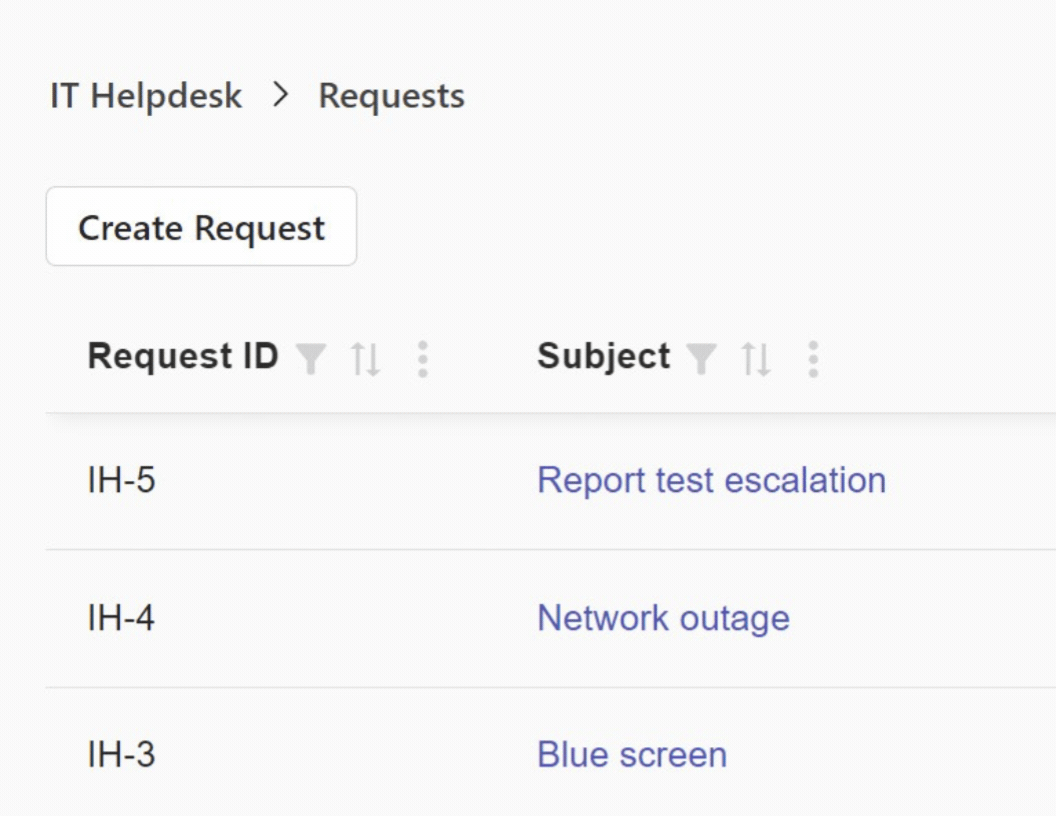Select the IH-5 request ID cell

pyautogui.click(x=121, y=481)
